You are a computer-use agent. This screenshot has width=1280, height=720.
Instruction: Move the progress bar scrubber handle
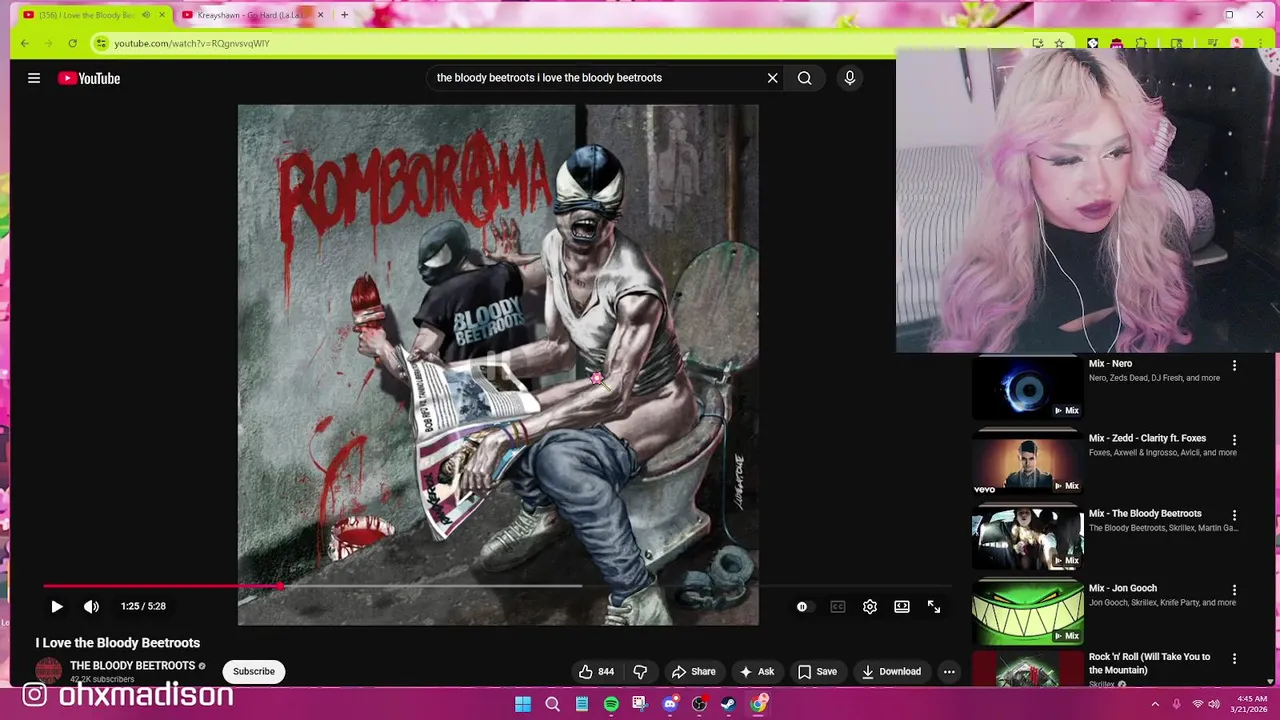tap(280, 586)
